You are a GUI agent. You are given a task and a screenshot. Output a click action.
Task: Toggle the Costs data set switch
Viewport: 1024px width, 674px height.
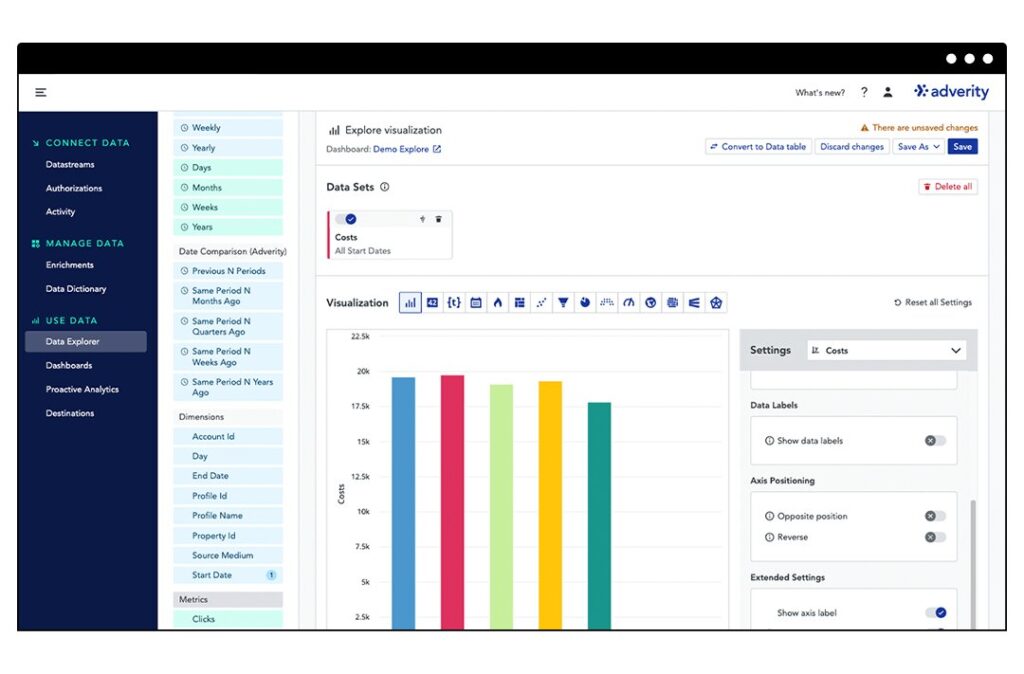point(346,219)
